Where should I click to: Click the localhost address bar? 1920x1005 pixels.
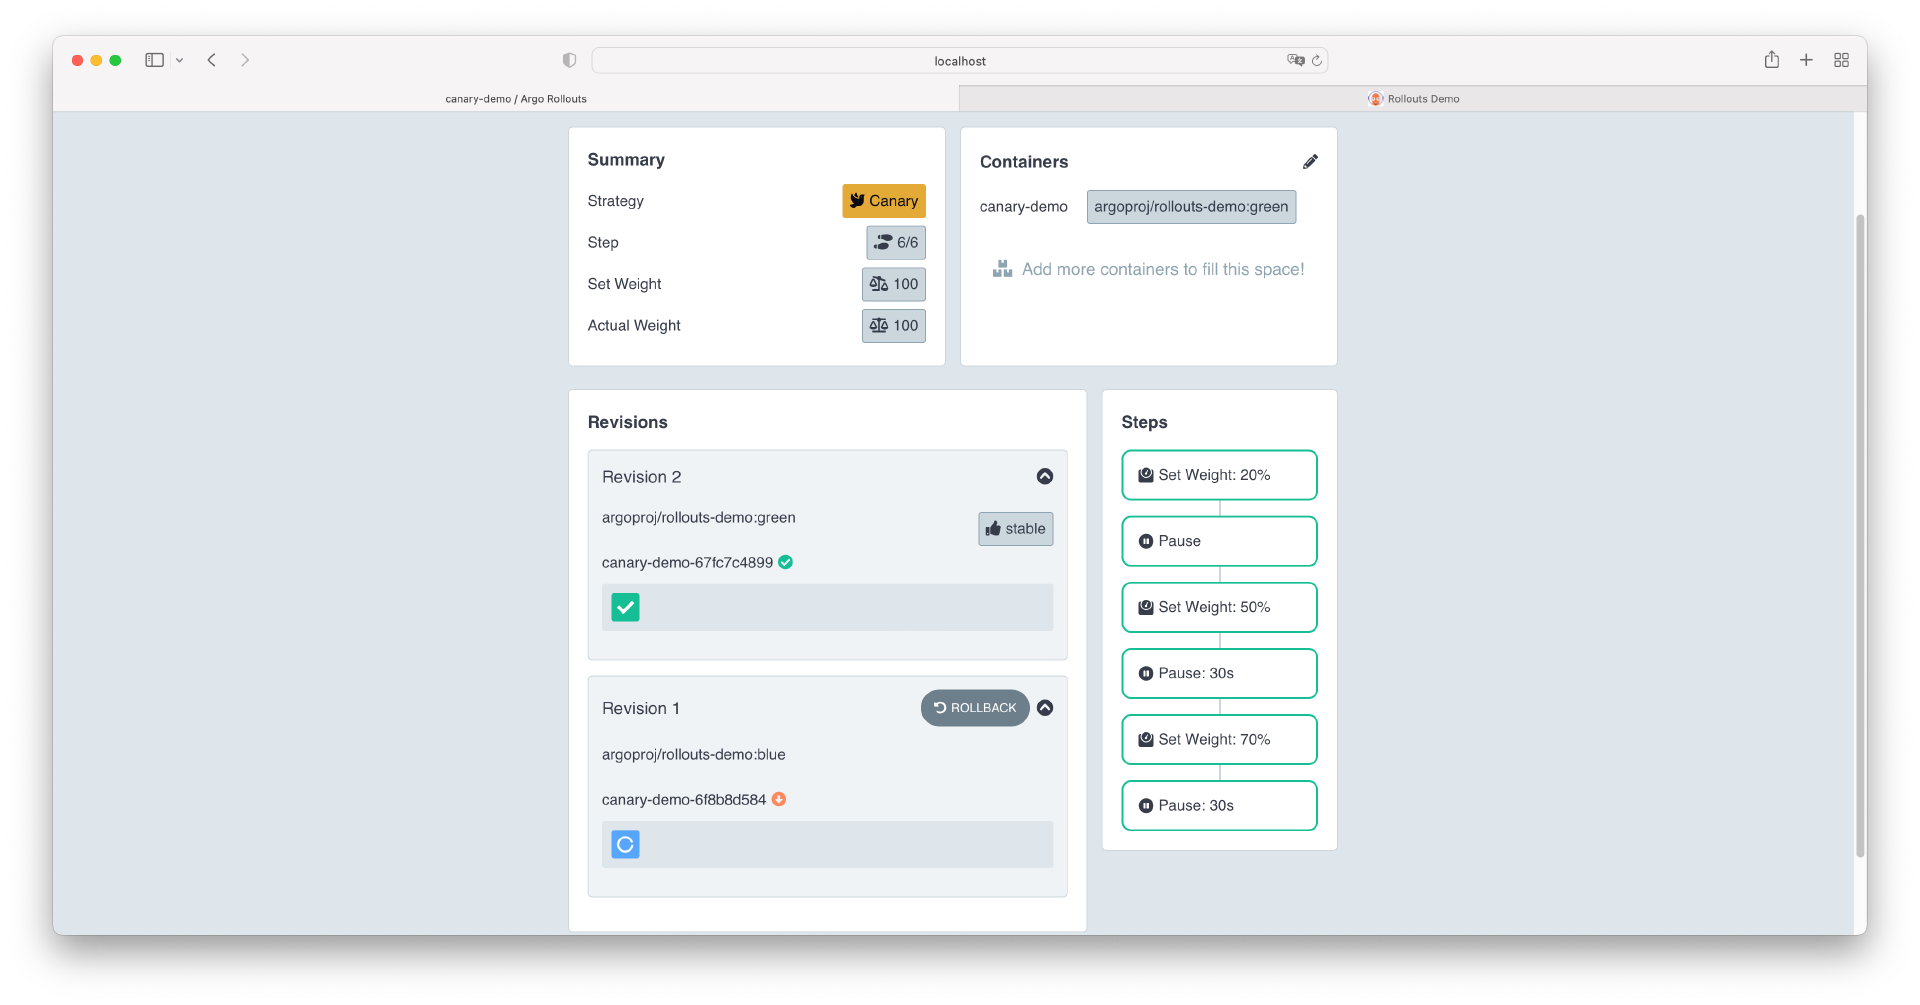[960, 61]
